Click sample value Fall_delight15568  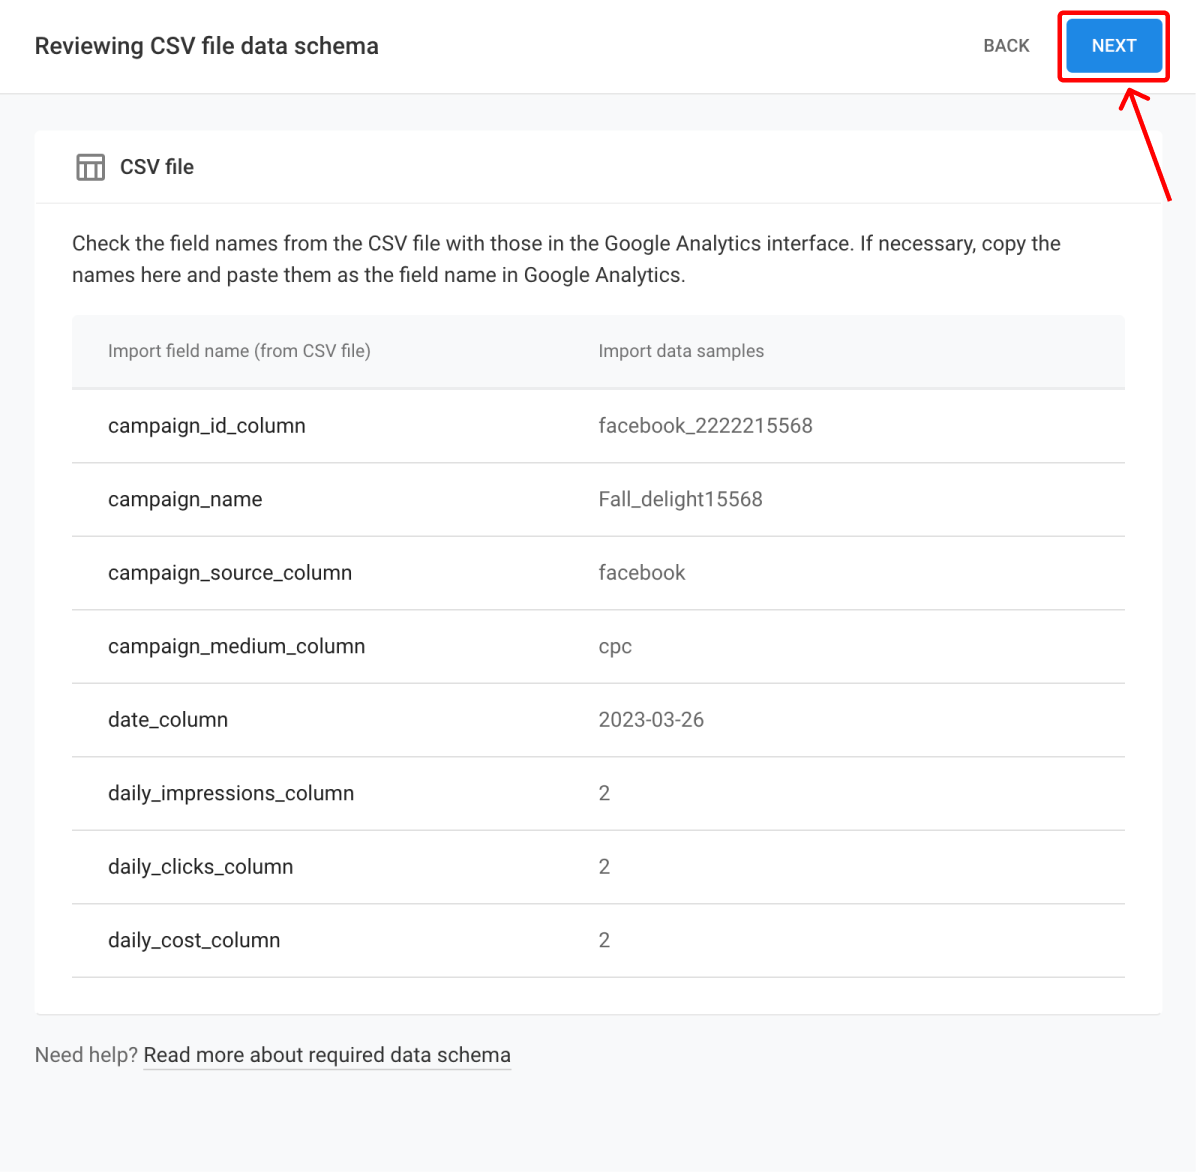point(680,499)
